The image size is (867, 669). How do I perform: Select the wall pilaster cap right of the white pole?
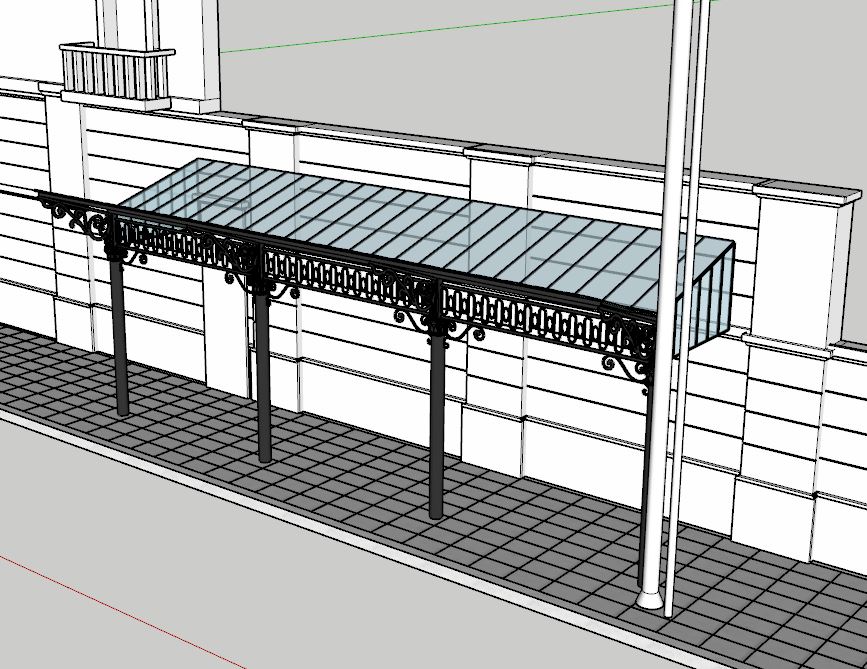click(x=808, y=191)
